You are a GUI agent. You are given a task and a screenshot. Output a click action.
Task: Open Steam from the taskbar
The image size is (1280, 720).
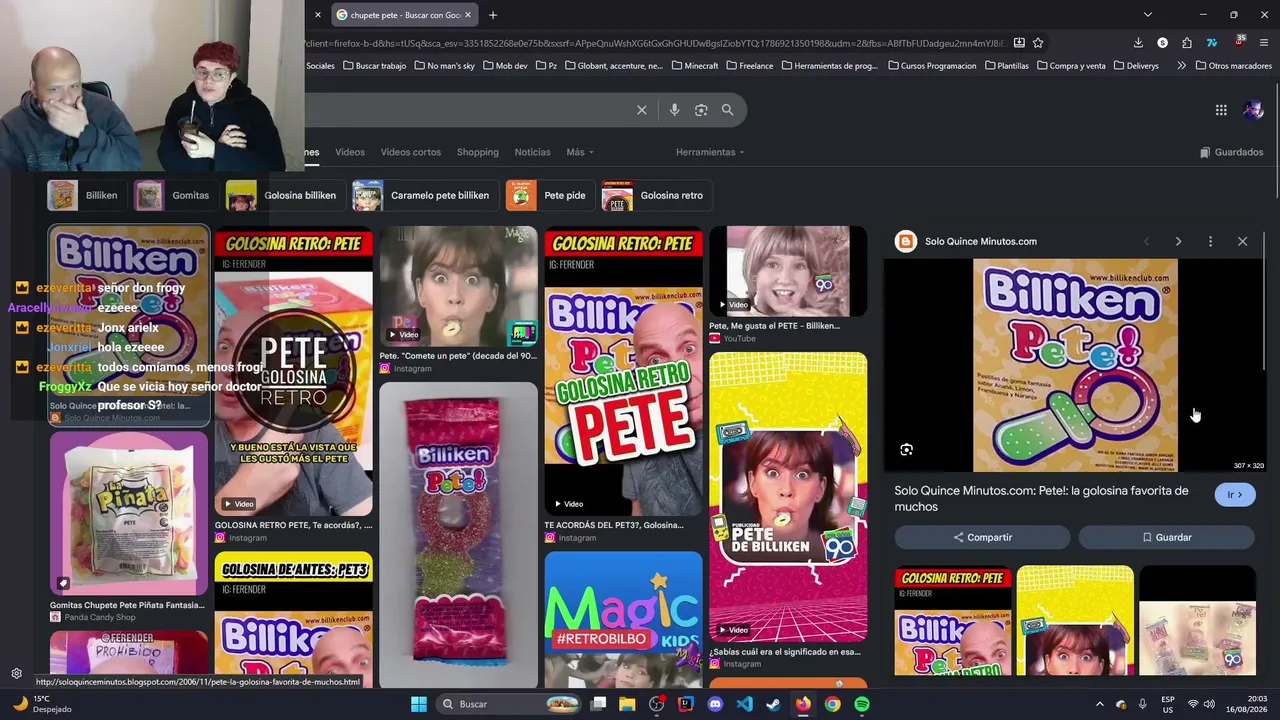coord(773,704)
